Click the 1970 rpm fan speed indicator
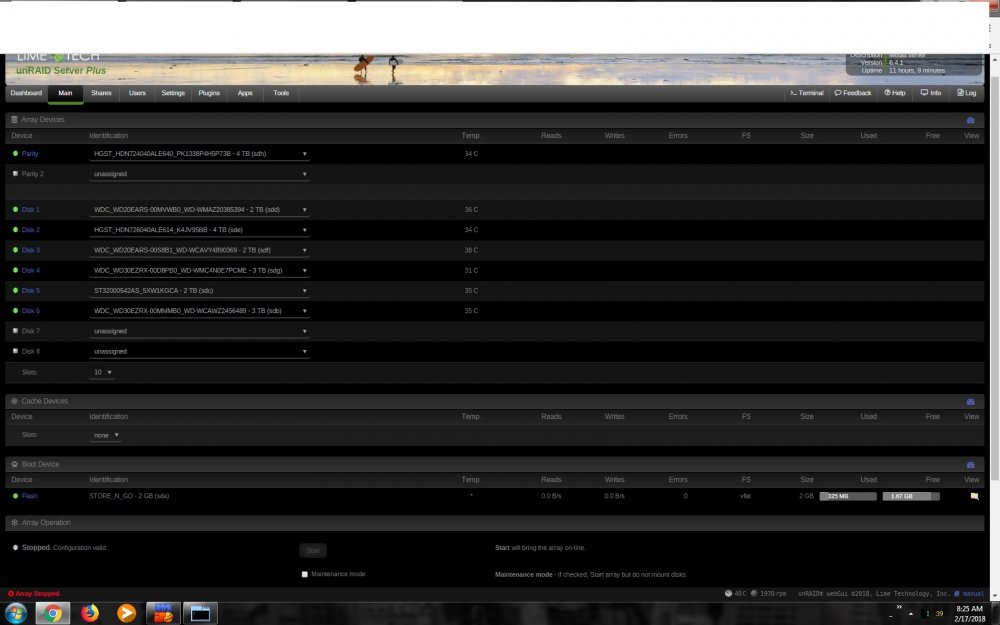 click(768, 594)
